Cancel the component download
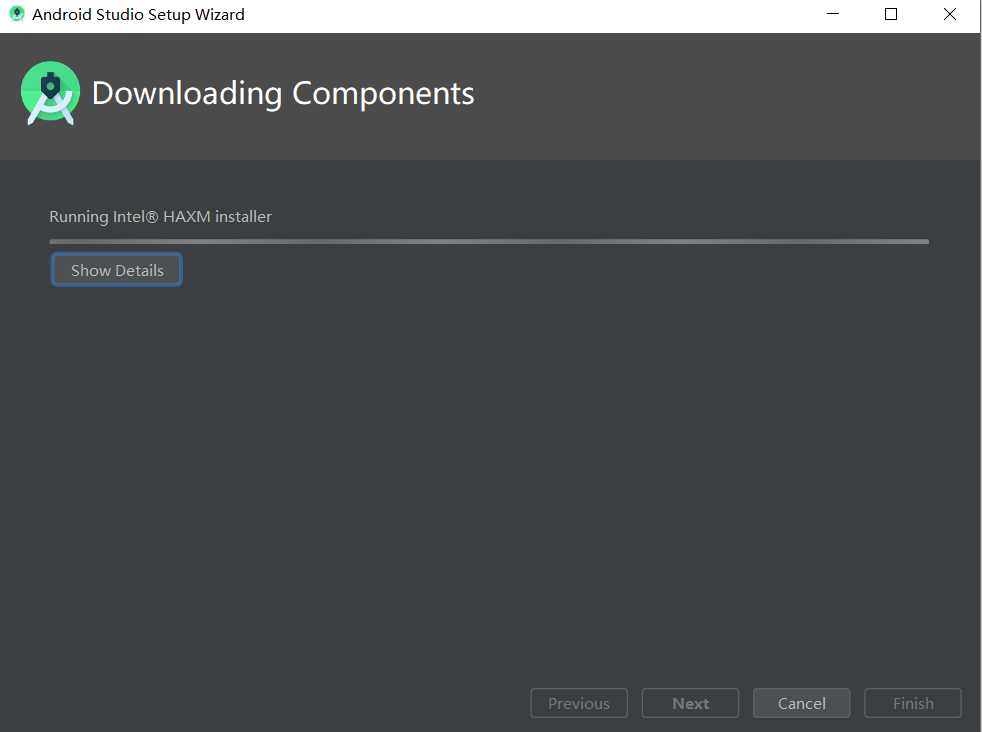This screenshot has height=732, width=982. (802, 703)
